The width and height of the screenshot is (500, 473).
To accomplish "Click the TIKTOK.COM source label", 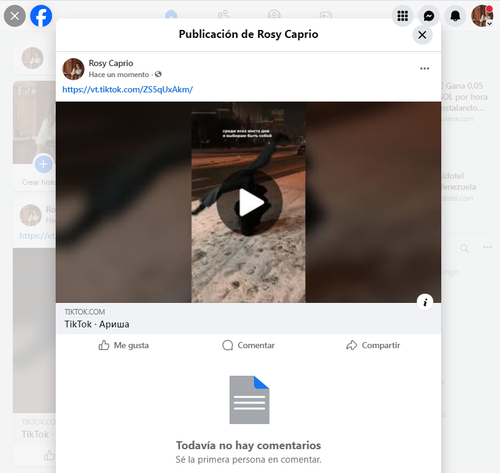I will point(85,312).
